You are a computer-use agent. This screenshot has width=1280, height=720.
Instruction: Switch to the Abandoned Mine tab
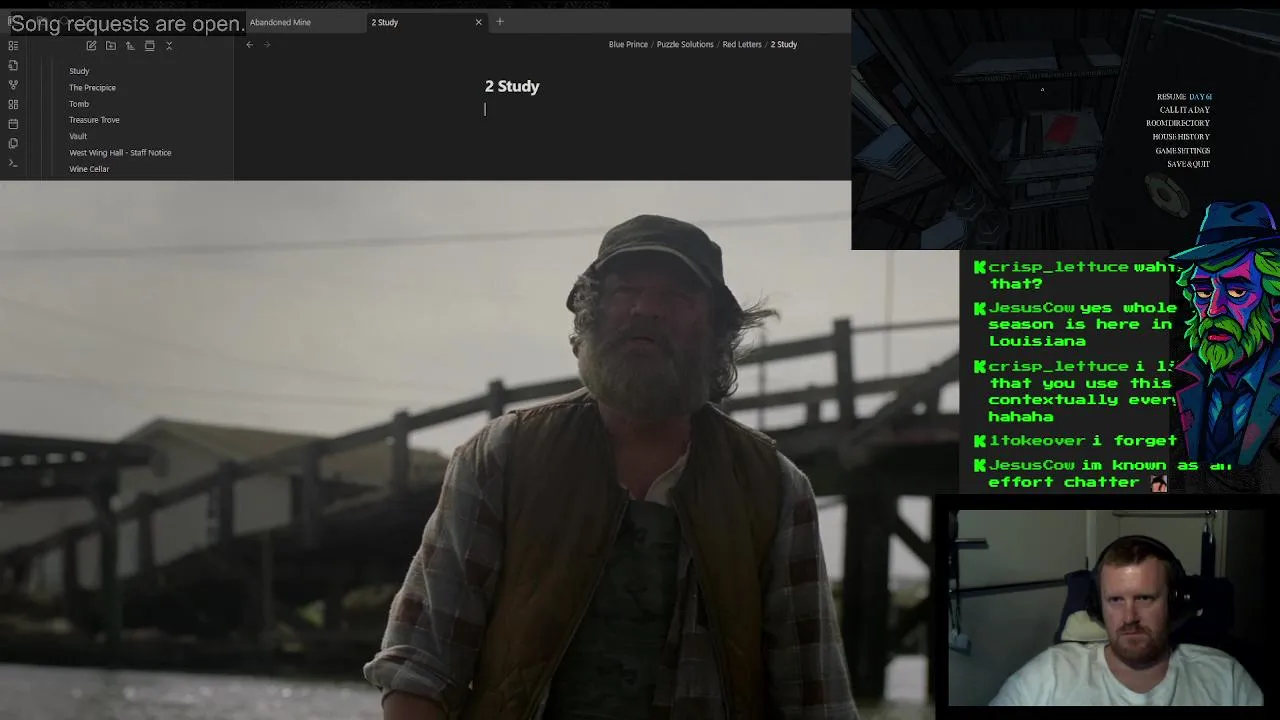coord(280,22)
